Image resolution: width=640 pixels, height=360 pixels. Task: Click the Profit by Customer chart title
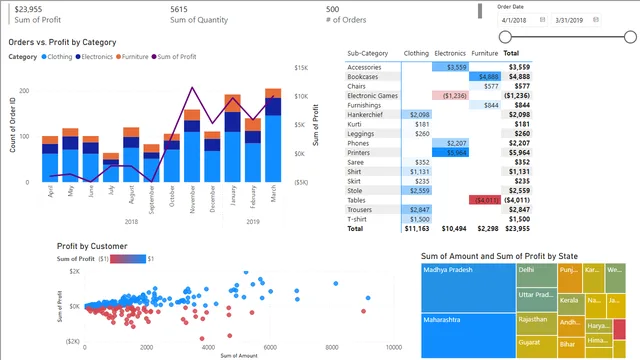(92, 246)
